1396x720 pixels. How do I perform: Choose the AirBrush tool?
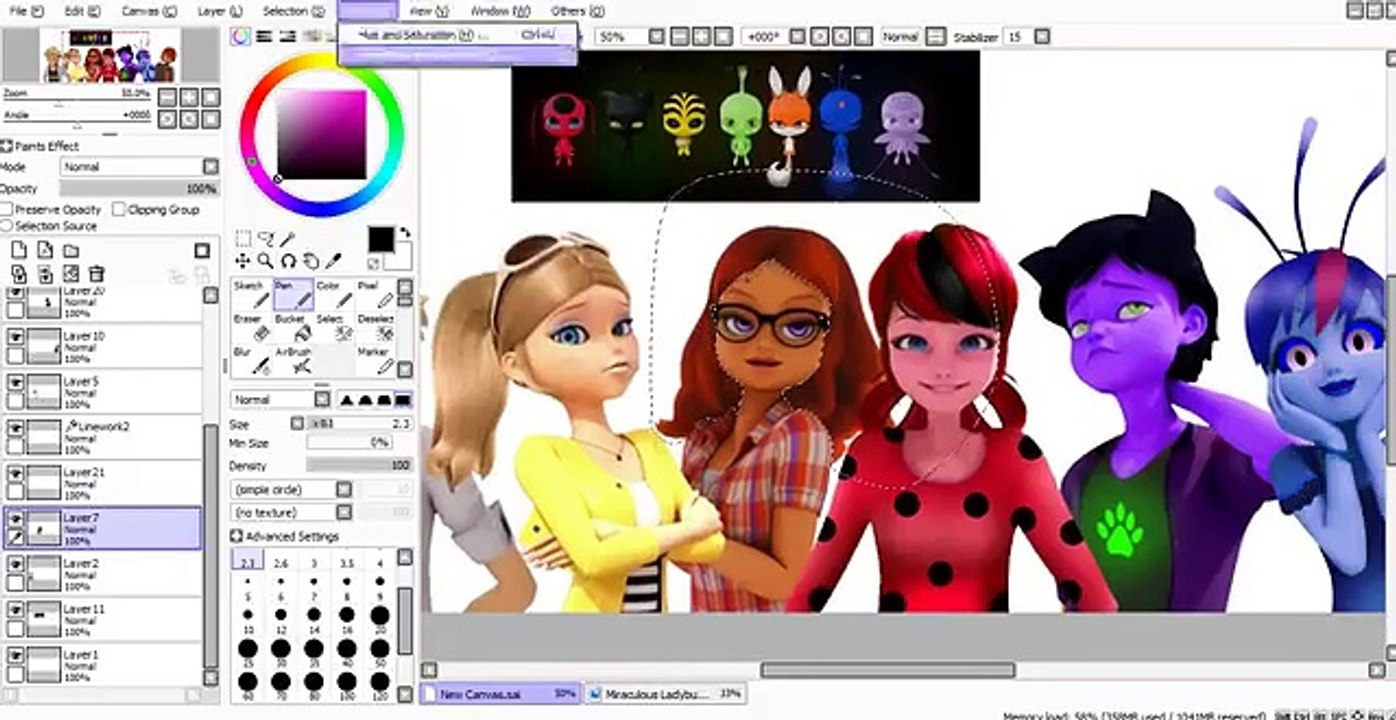click(x=292, y=361)
